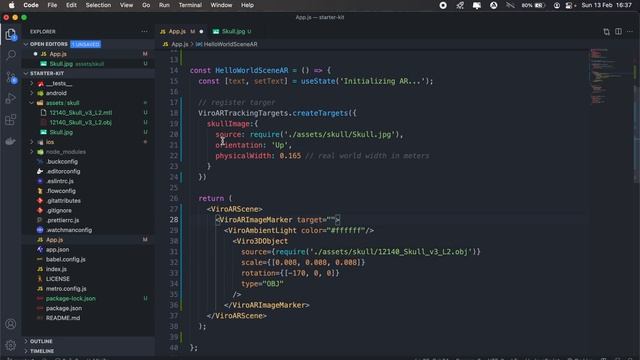Open the File menu
The height and width of the screenshot is (360, 640).
52,5
